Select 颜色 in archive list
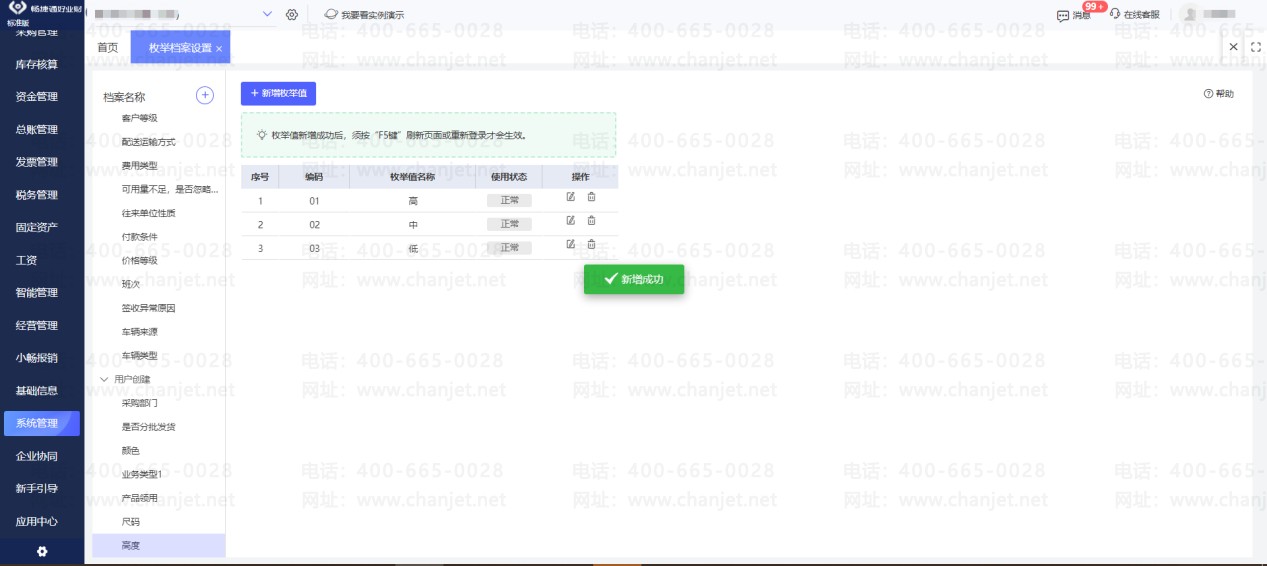Image resolution: width=1267 pixels, height=566 pixels. (131, 451)
